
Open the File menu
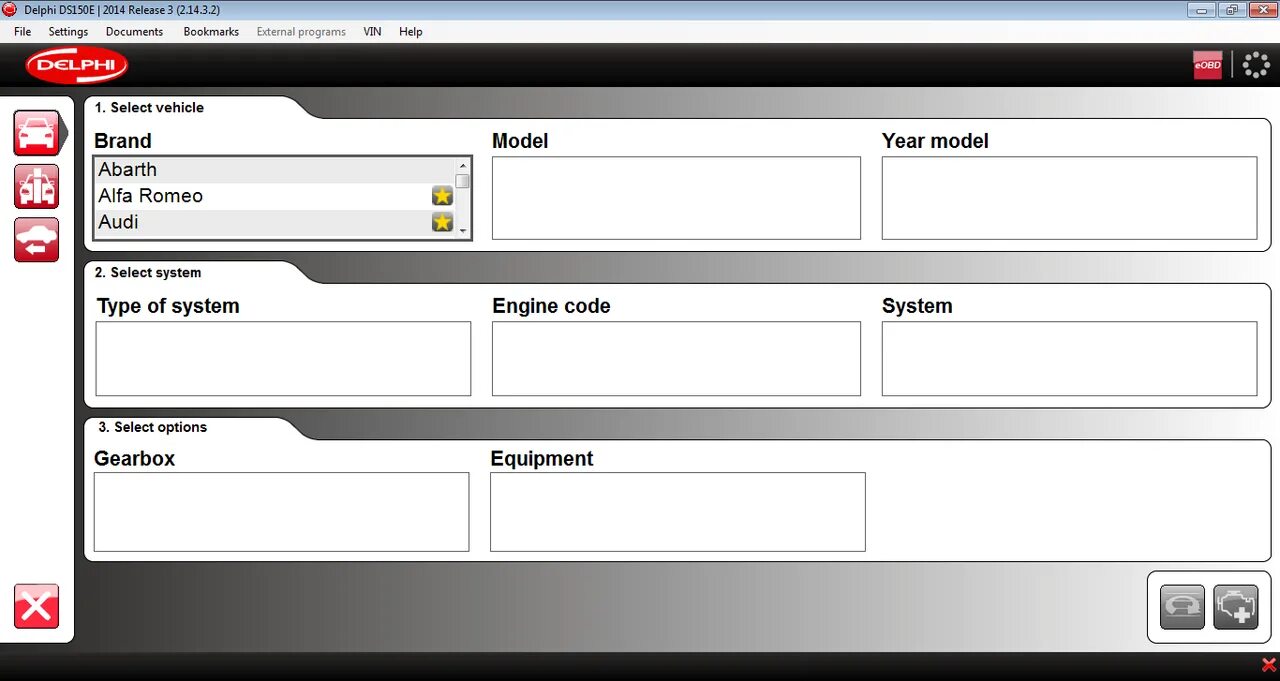pos(23,32)
